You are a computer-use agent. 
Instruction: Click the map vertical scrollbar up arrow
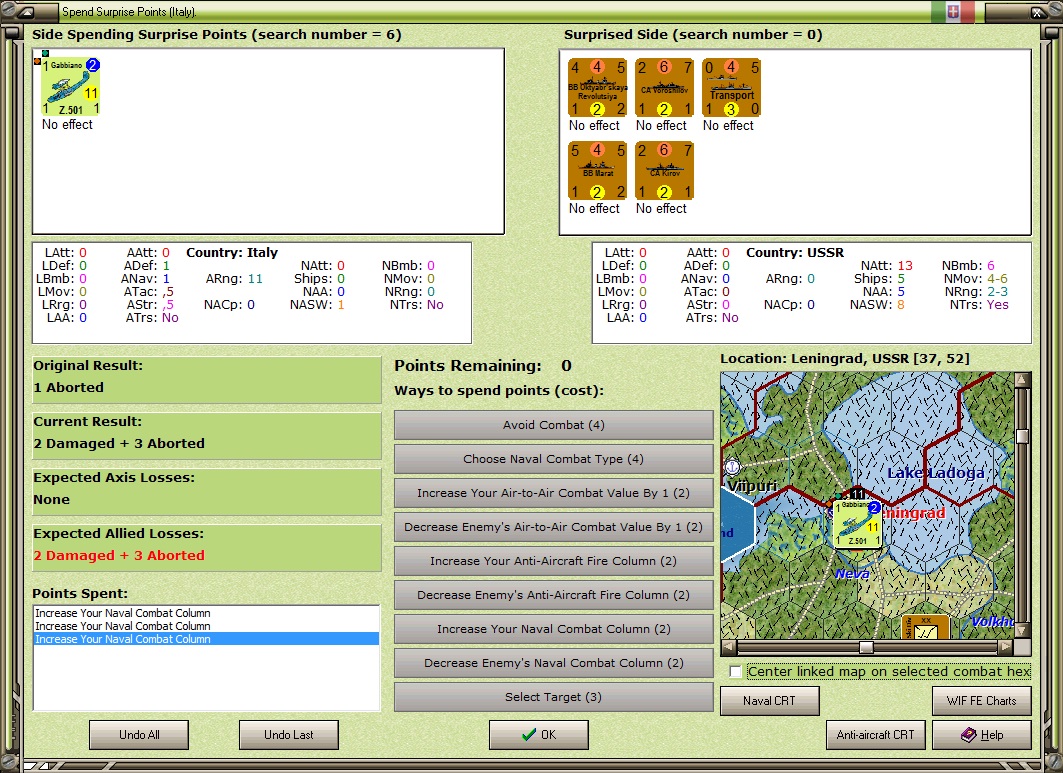pyautogui.click(x=1022, y=380)
